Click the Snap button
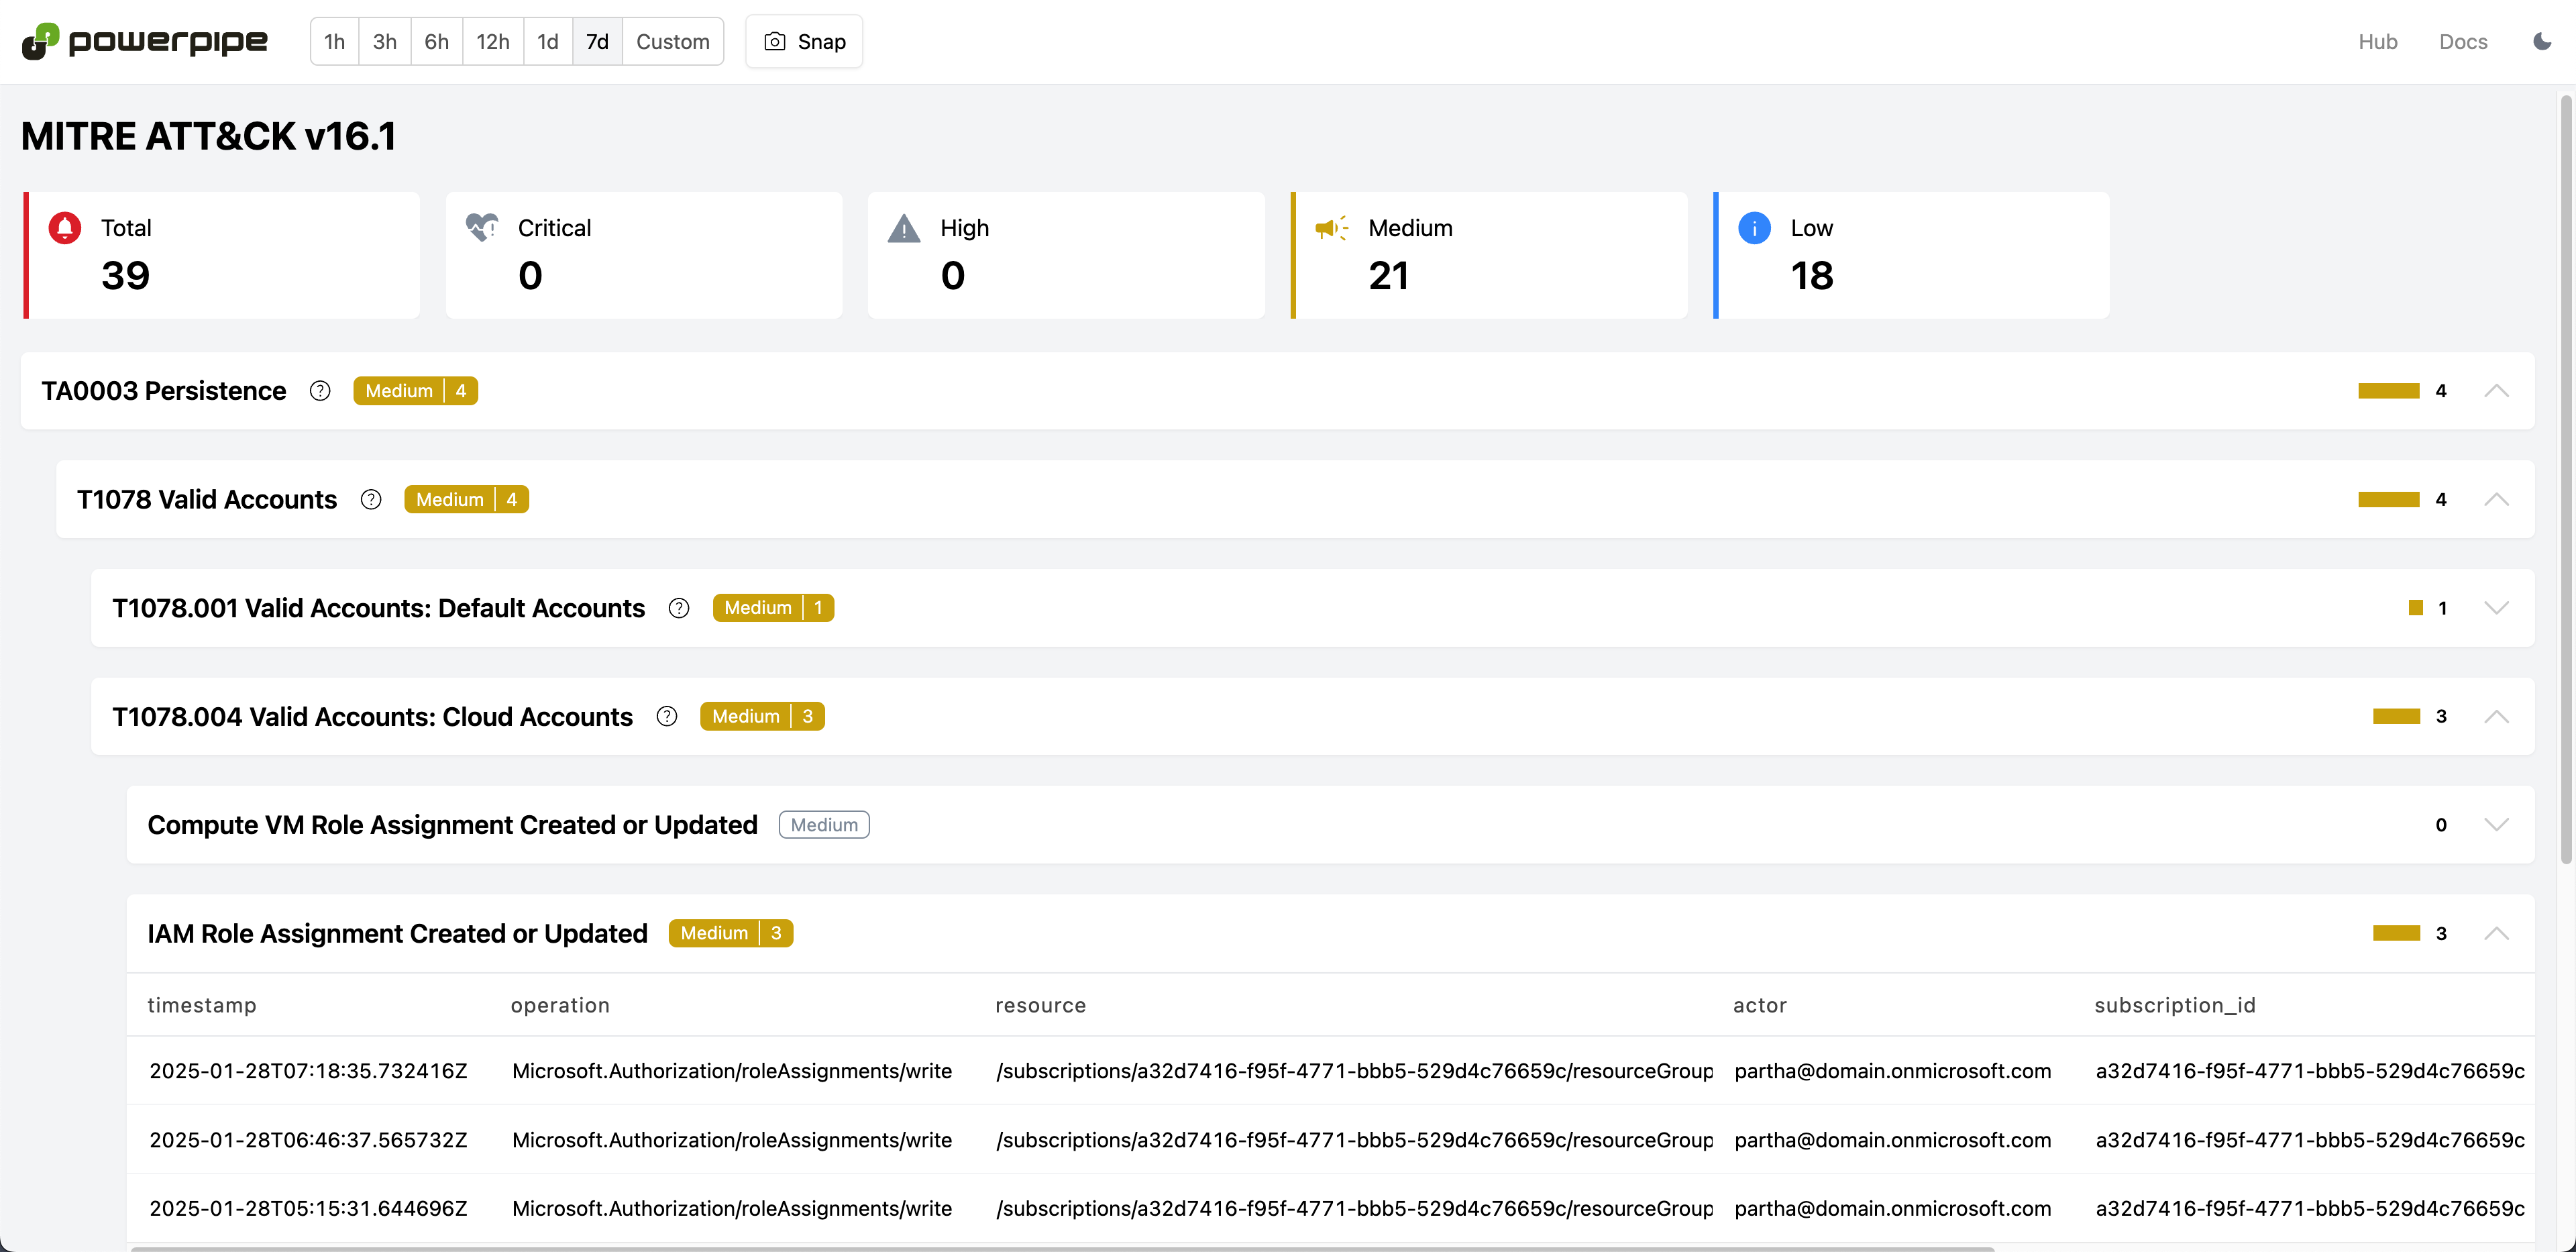Image resolution: width=2576 pixels, height=1252 pixels. (x=804, y=41)
